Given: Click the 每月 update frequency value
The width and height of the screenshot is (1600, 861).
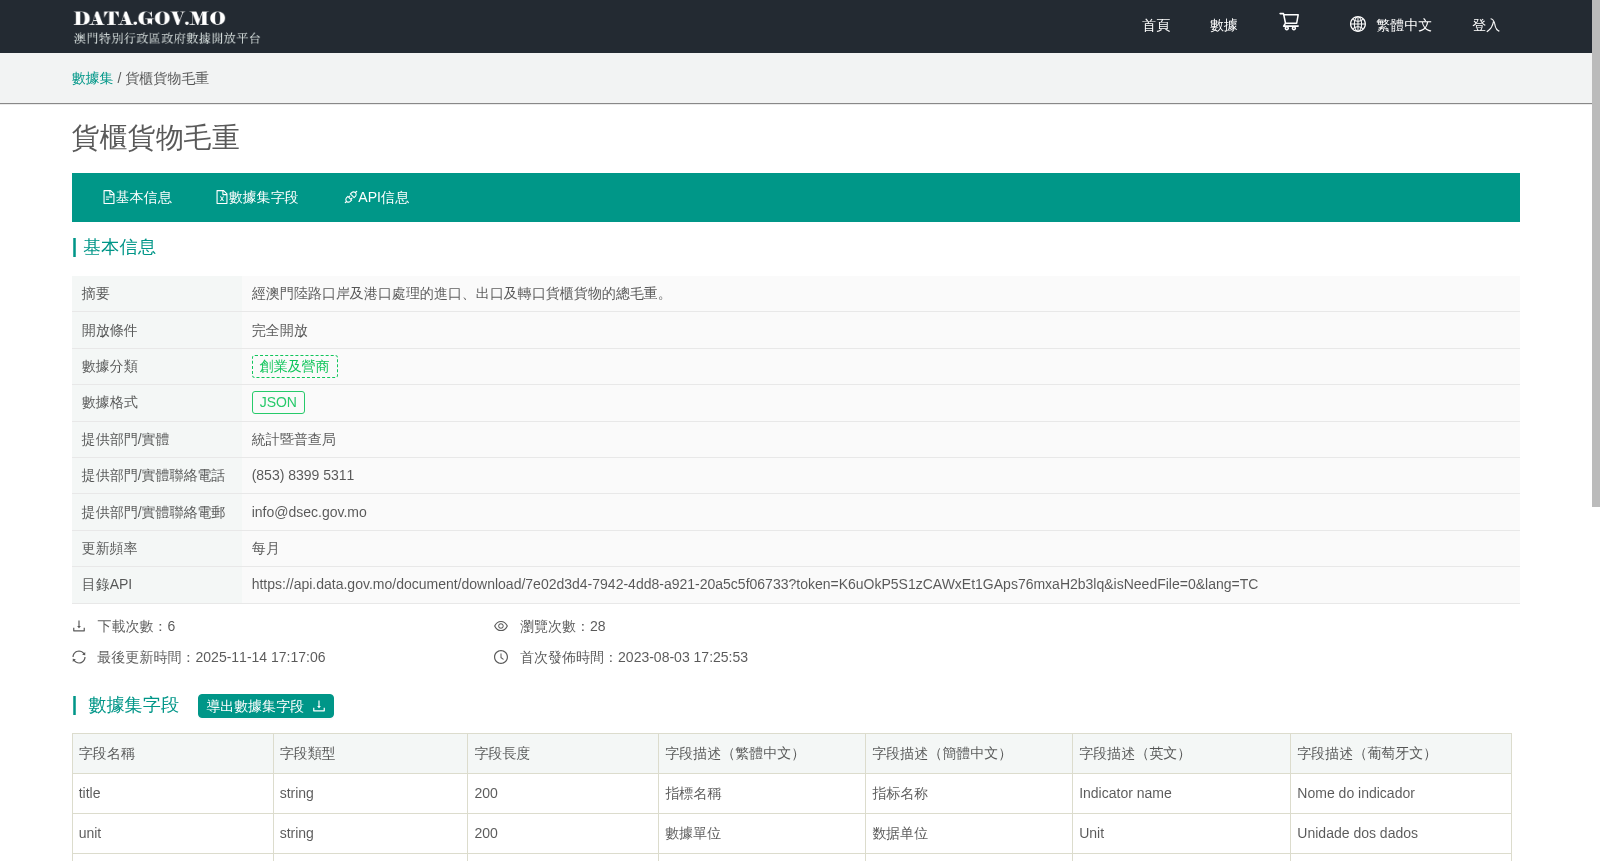Looking at the screenshot, I should pos(266,548).
